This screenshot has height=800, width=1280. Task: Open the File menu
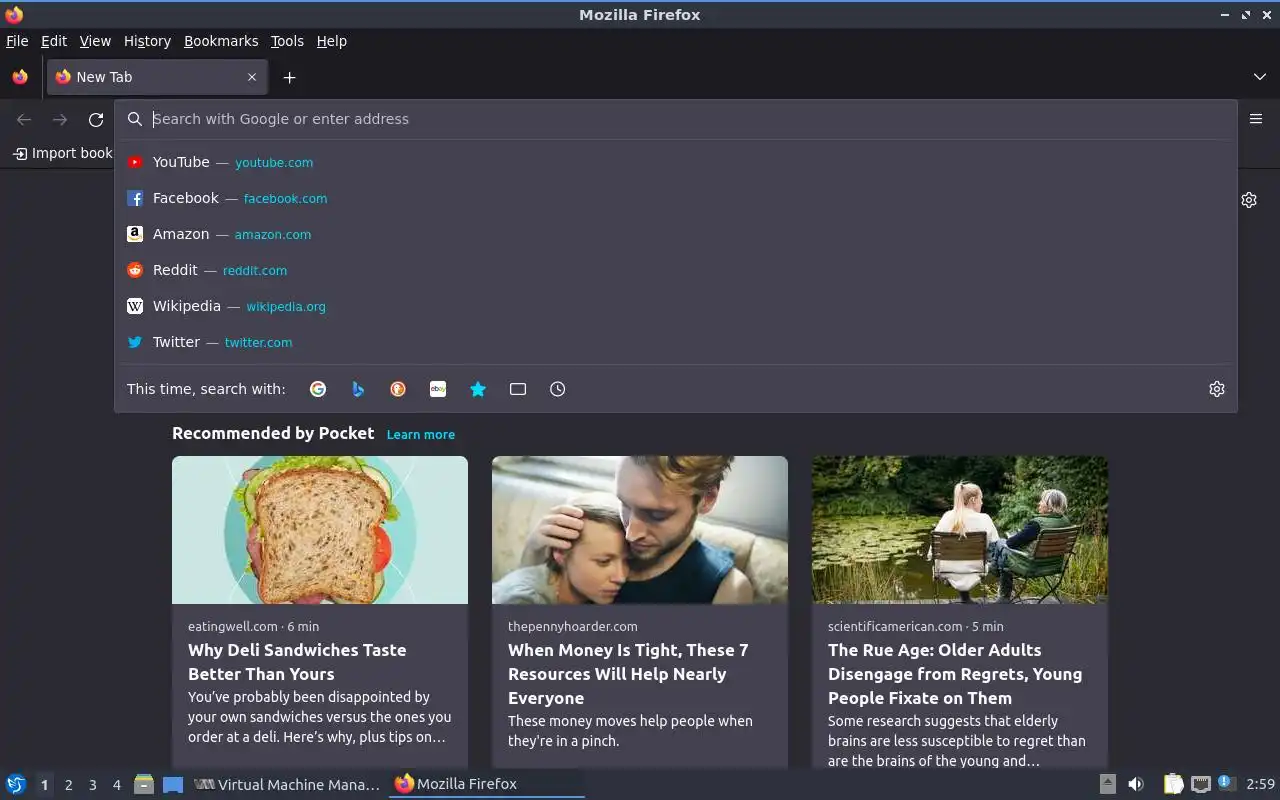click(17, 41)
